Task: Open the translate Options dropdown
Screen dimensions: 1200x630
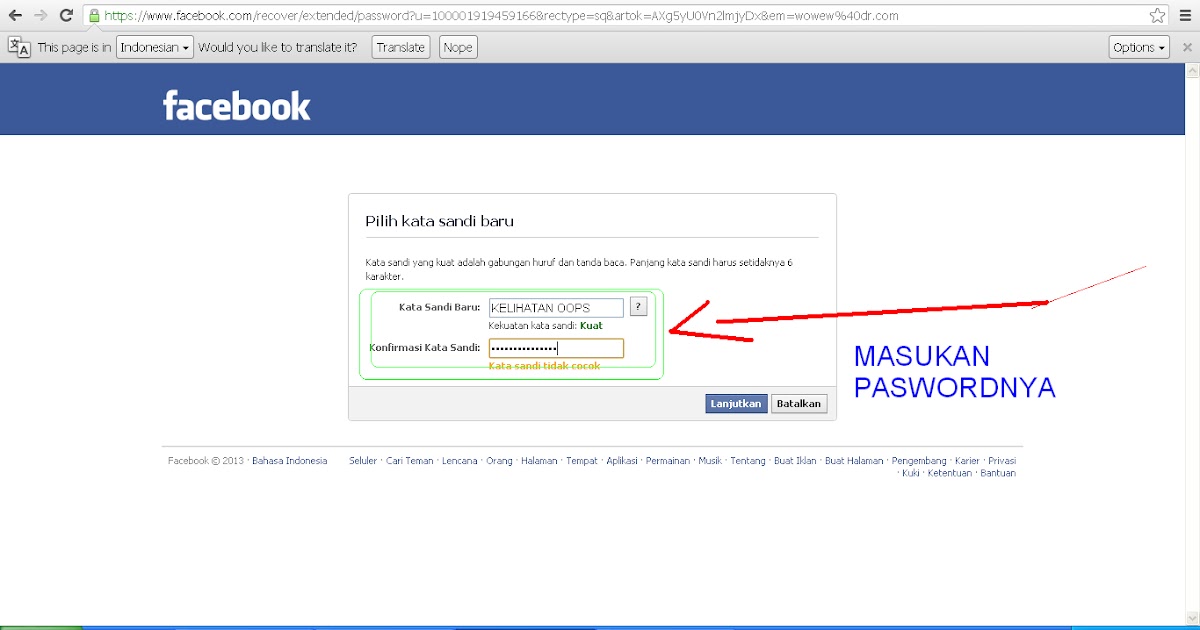Action: tap(1139, 47)
